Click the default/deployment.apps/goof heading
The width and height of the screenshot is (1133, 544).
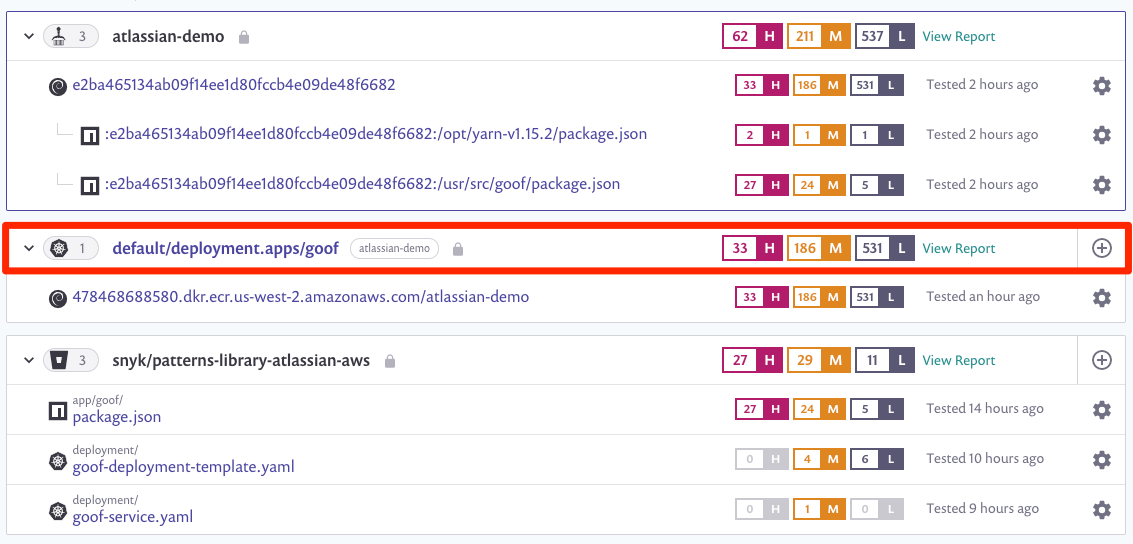pyautogui.click(x=225, y=249)
